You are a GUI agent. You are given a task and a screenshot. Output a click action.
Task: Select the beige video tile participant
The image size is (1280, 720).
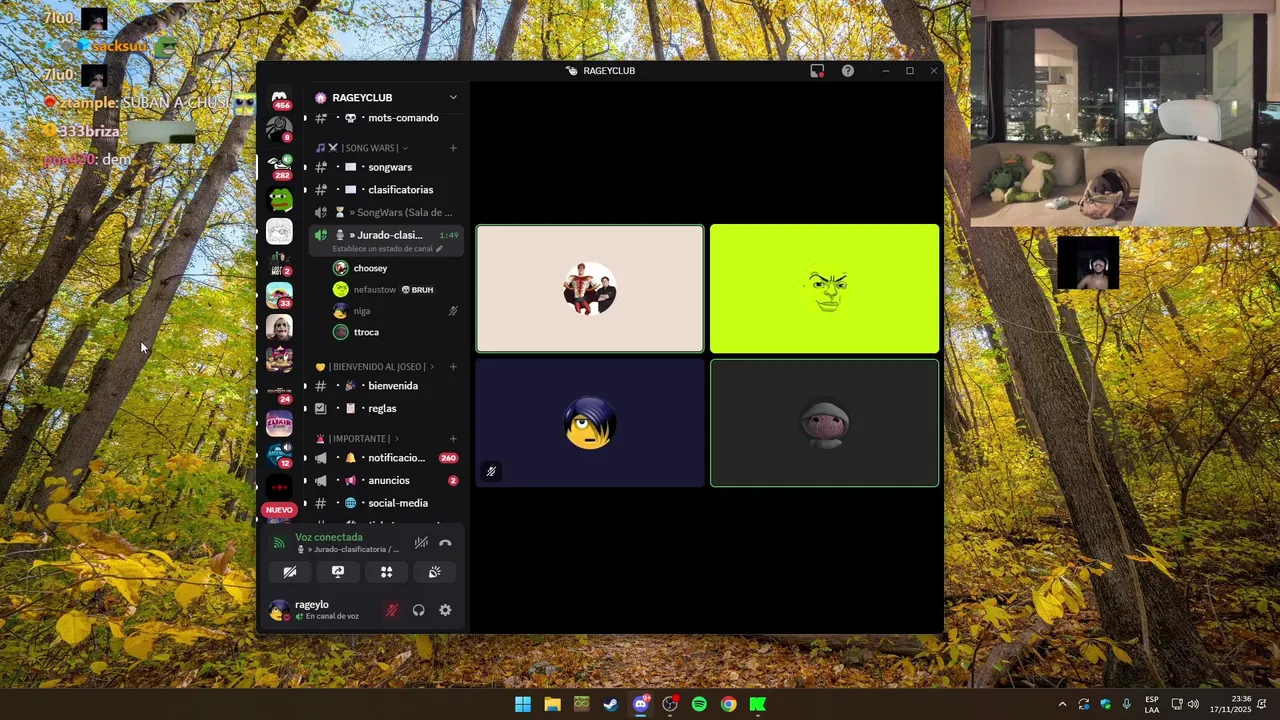[x=590, y=289]
